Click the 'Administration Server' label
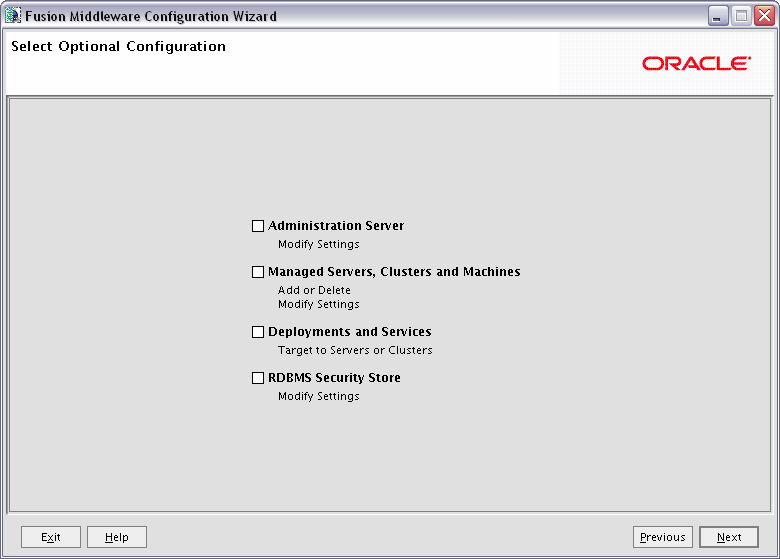This screenshot has height=559, width=780. coord(336,226)
